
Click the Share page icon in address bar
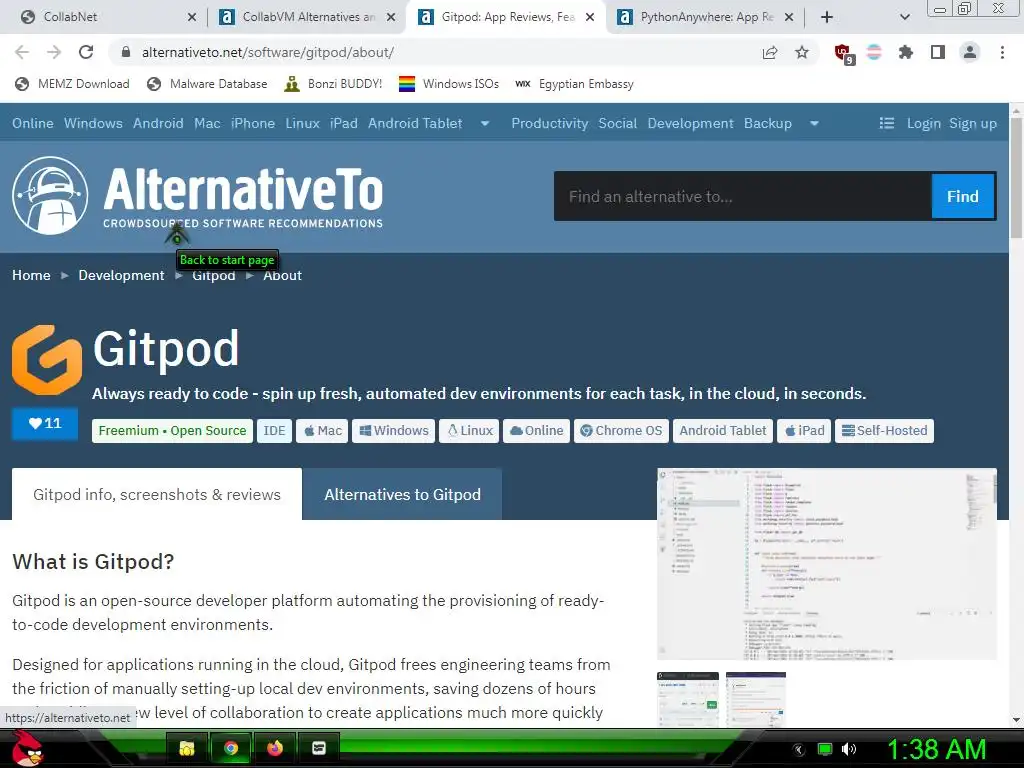point(770,52)
